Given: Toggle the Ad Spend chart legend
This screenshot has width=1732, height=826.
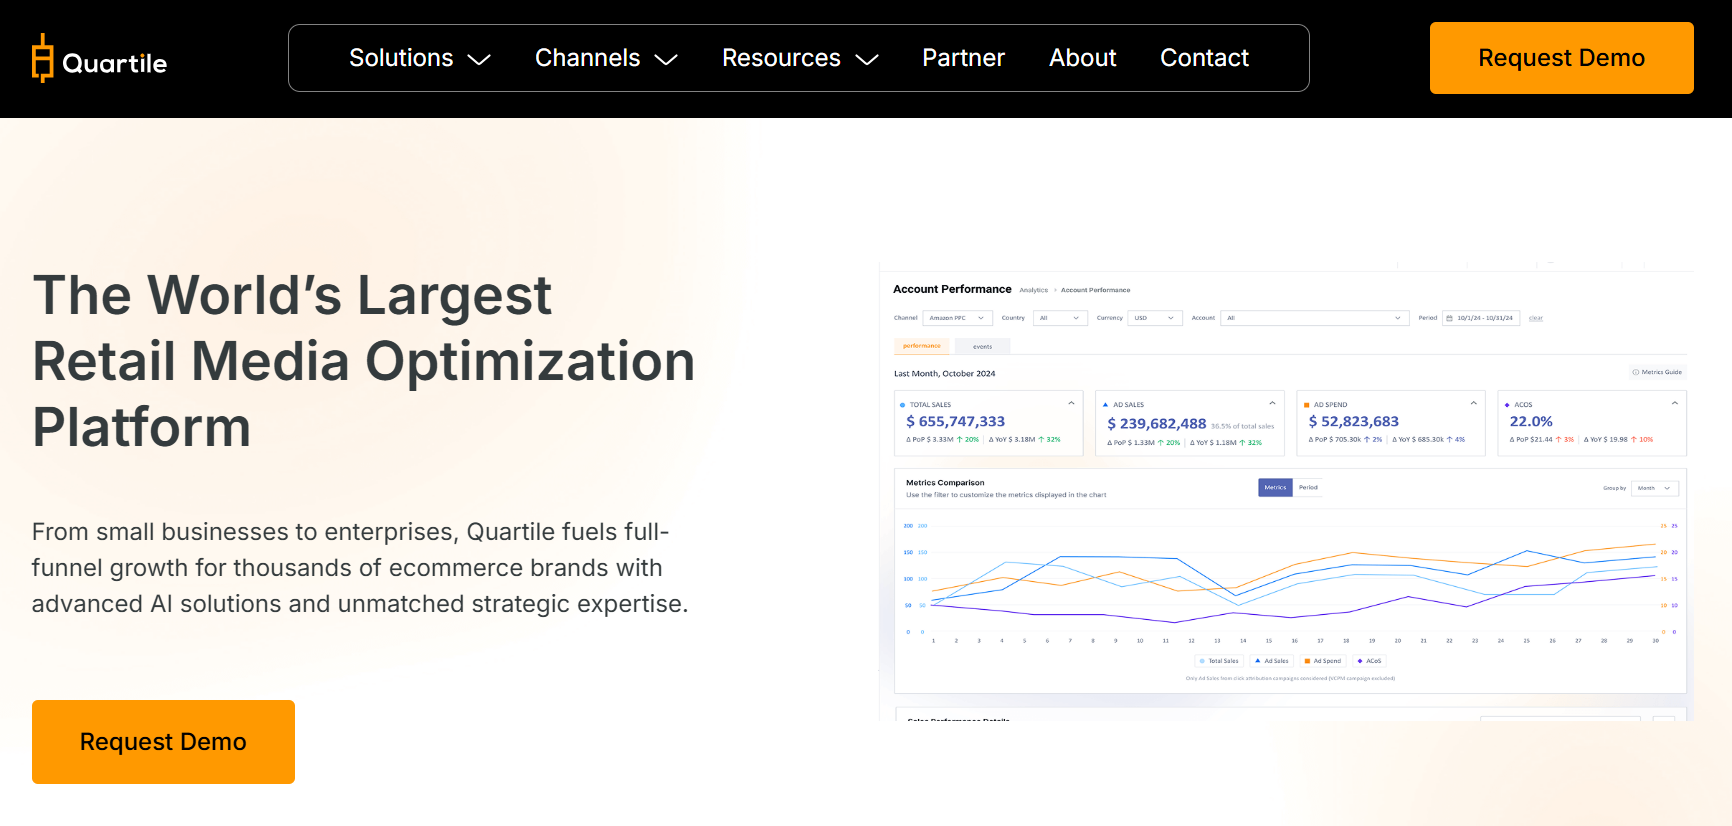Looking at the screenshot, I should [x=1323, y=661].
